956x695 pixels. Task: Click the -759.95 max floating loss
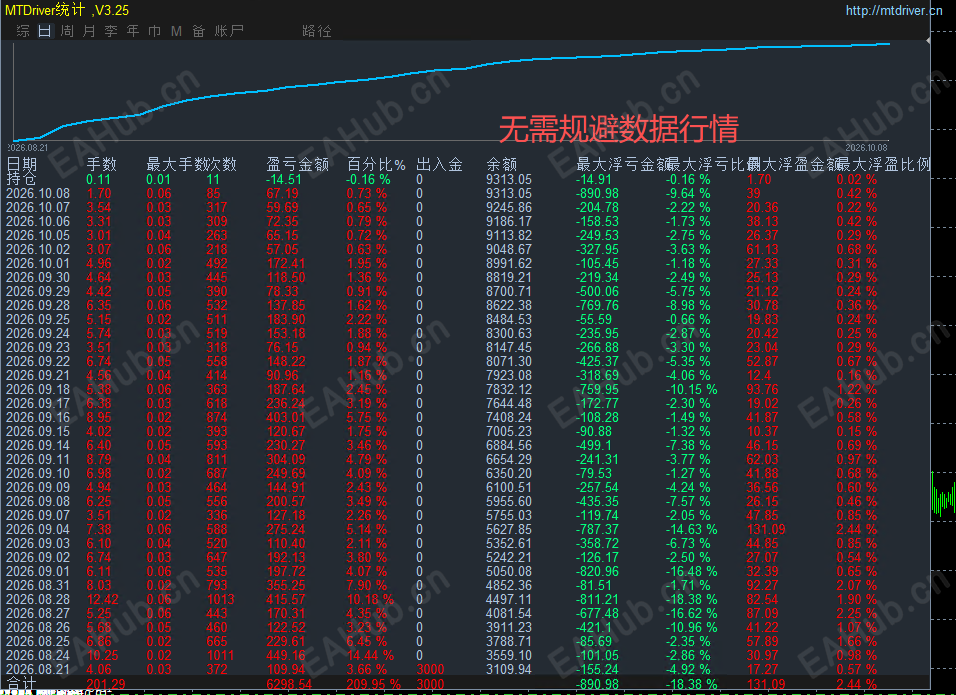coord(598,390)
